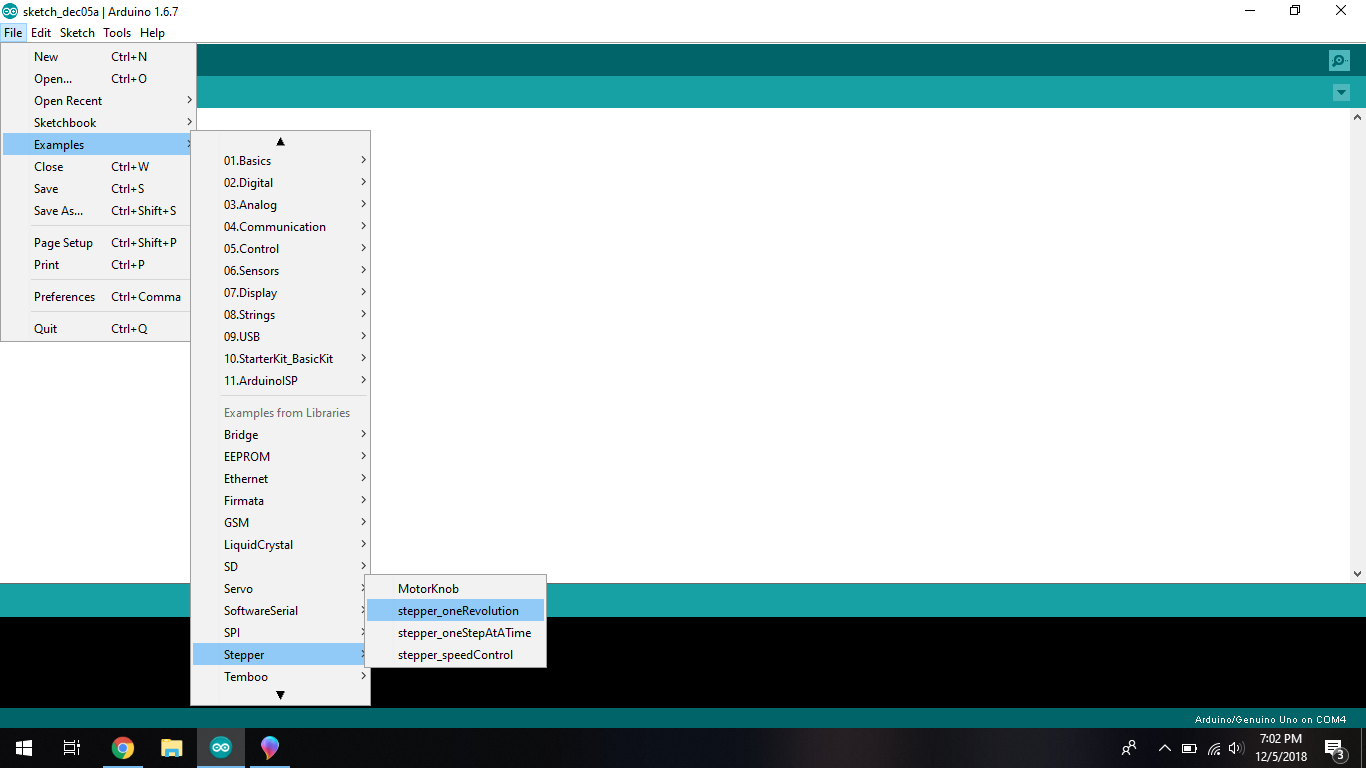The image size is (1366, 768).
Task: Click the editor scrollbar down arrow
Action: click(1357, 574)
